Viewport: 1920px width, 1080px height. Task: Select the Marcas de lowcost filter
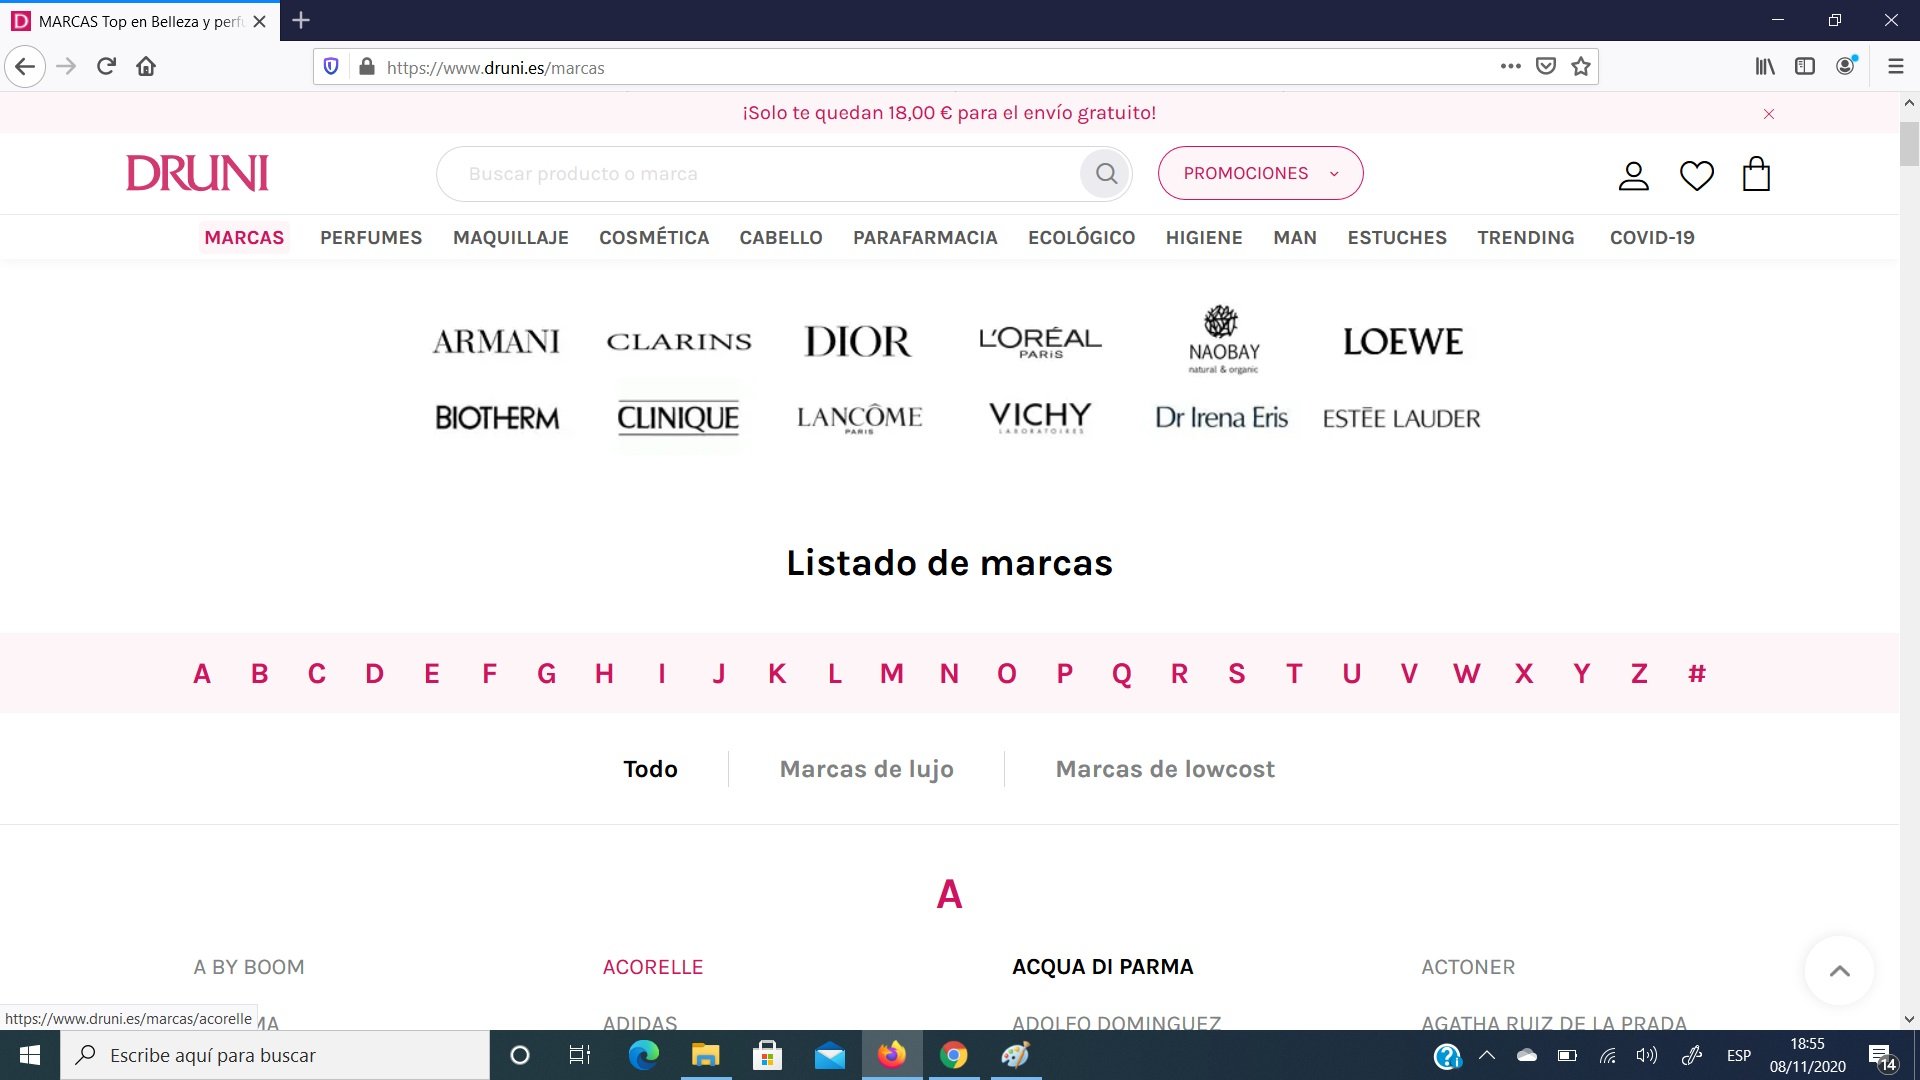pyautogui.click(x=1165, y=769)
